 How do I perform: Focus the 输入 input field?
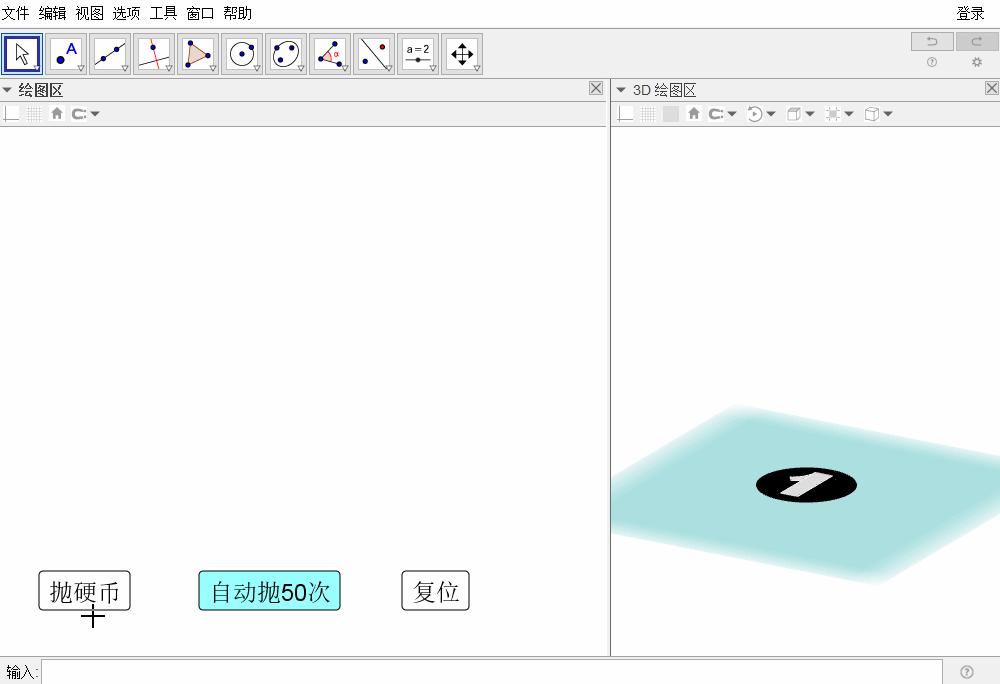492,672
